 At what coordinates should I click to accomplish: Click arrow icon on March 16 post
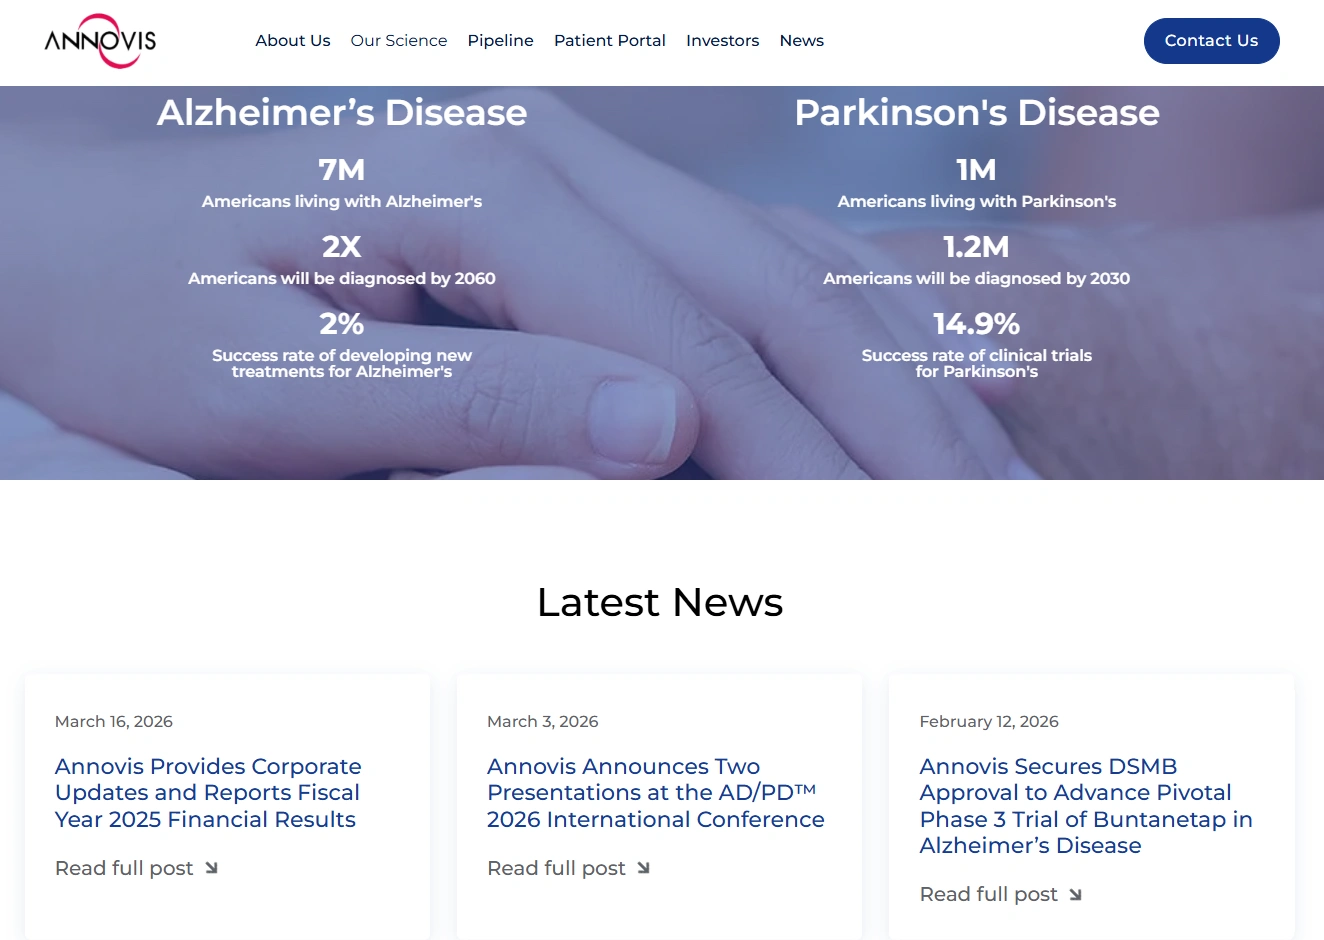point(211,868)
